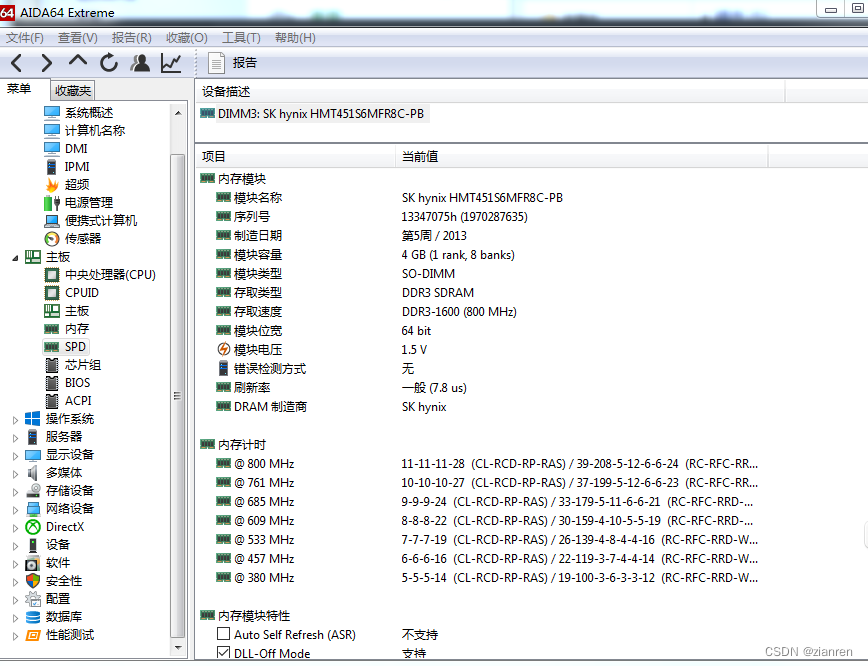Toggle the DLL-Off Mode checkbox
This screenshot has width=868, height=666.
pyautogui.click(x=224, y=652)
